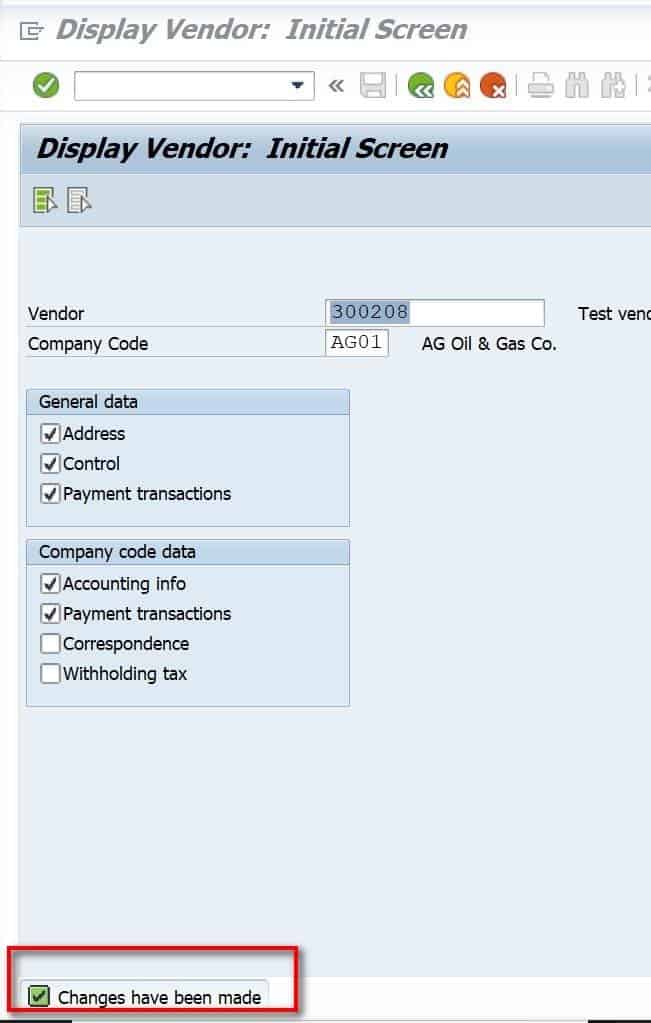Open the window menu icon beside title

[x=31, y=31]
